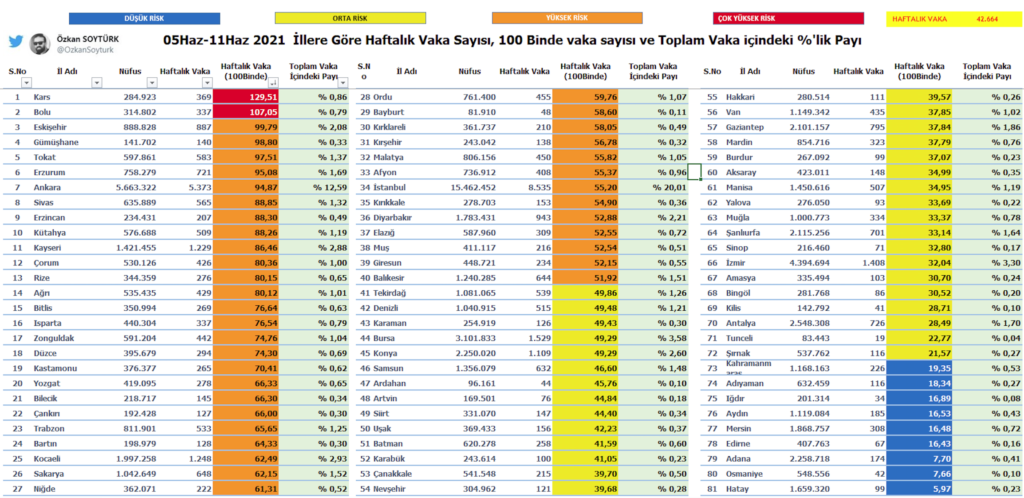Select the İstanbul share cell % 20,01

click(x=653, y=187)
